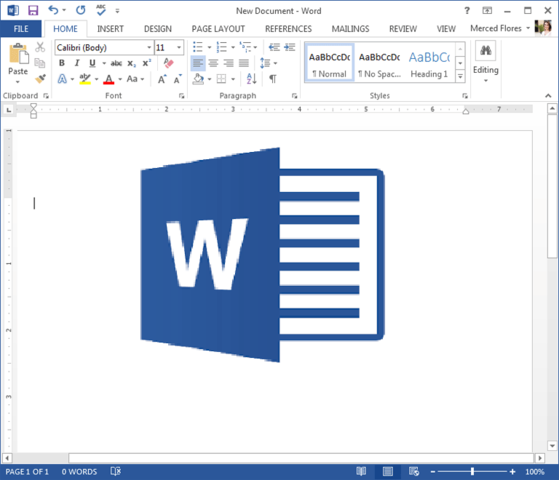Show or hide paragraph marks
The width and height of the screenshot is (559, 480).
pyautogui.click(x=273, y=79)
